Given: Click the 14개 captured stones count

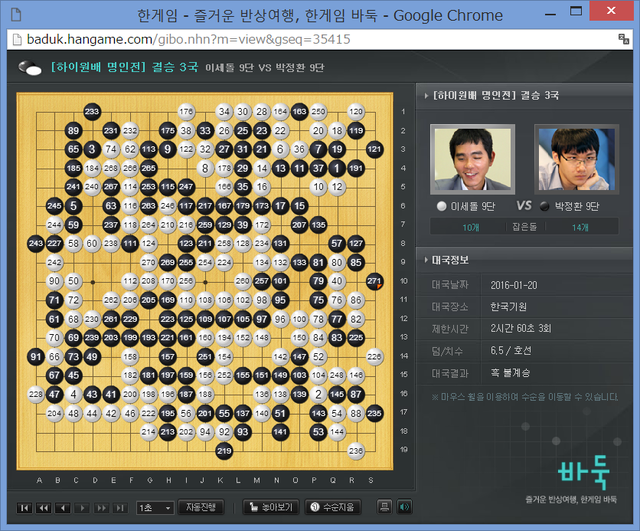Looking at the screenshot, I should click(580, 227).
